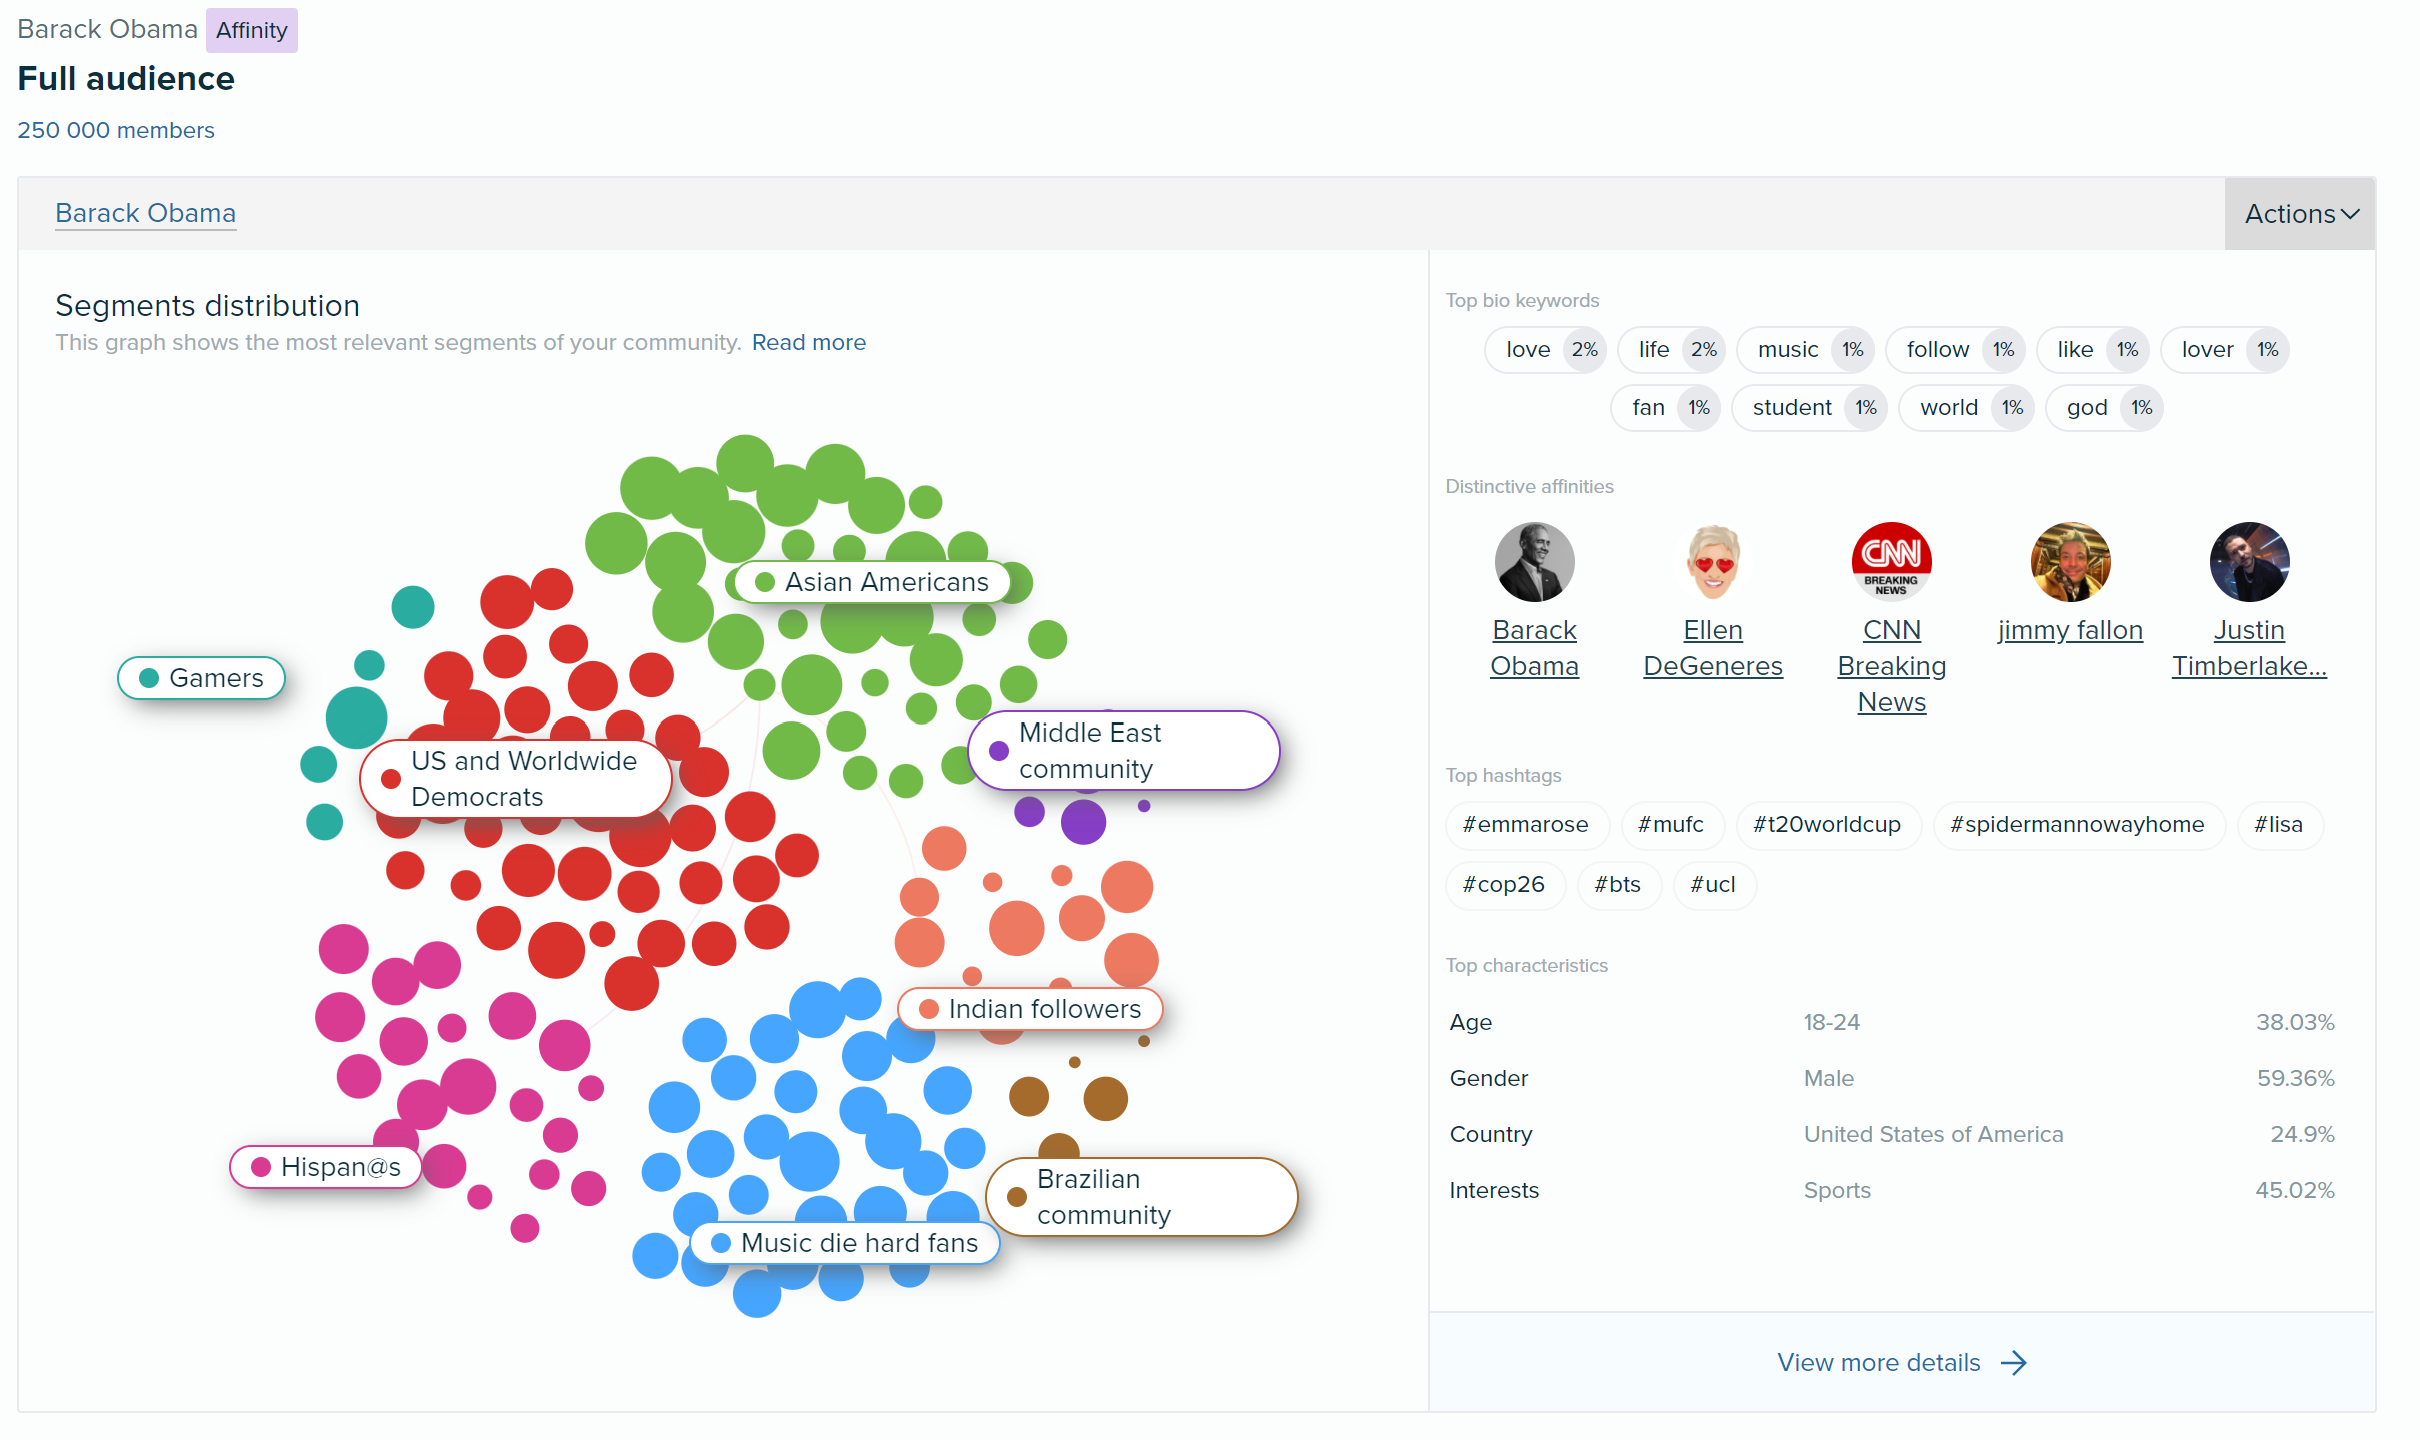Click the #t20worldcup hashtag item
Screen dimensions: 2420x1440
click(x=1824, y=825)
